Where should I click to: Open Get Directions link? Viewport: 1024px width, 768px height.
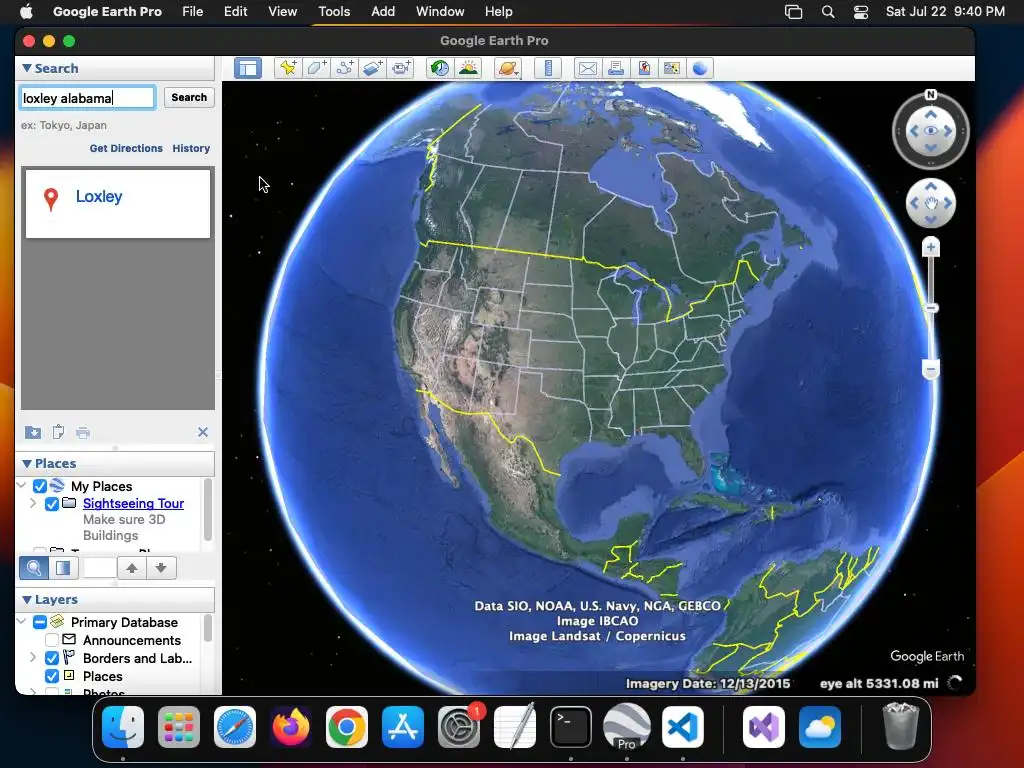pyautogui.click(x=126, y=148)
